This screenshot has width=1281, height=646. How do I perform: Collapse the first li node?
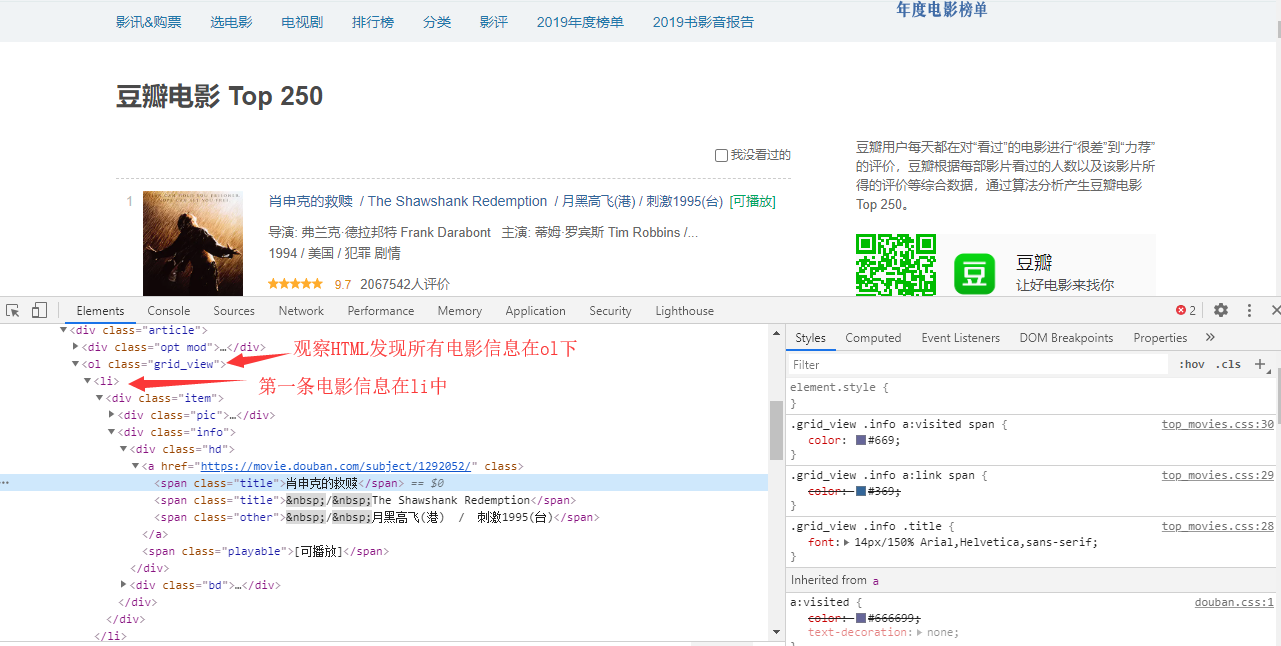pyautogui.click(x=88, y=381)
